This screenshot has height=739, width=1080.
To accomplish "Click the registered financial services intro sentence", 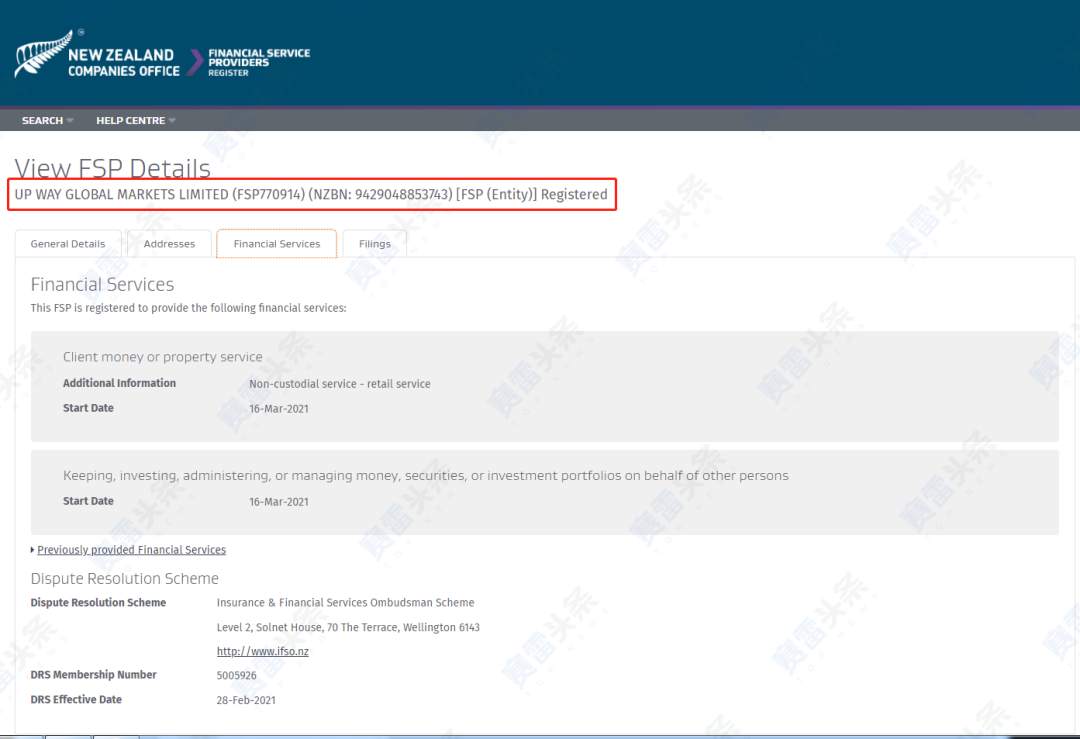I will click(x=188, y=308).
